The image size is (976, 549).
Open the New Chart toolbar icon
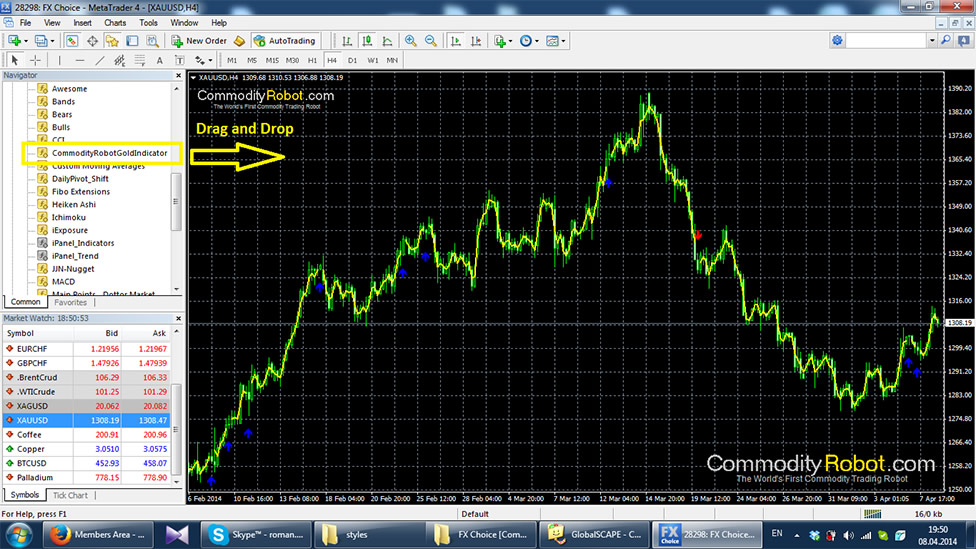click(16, 41)
